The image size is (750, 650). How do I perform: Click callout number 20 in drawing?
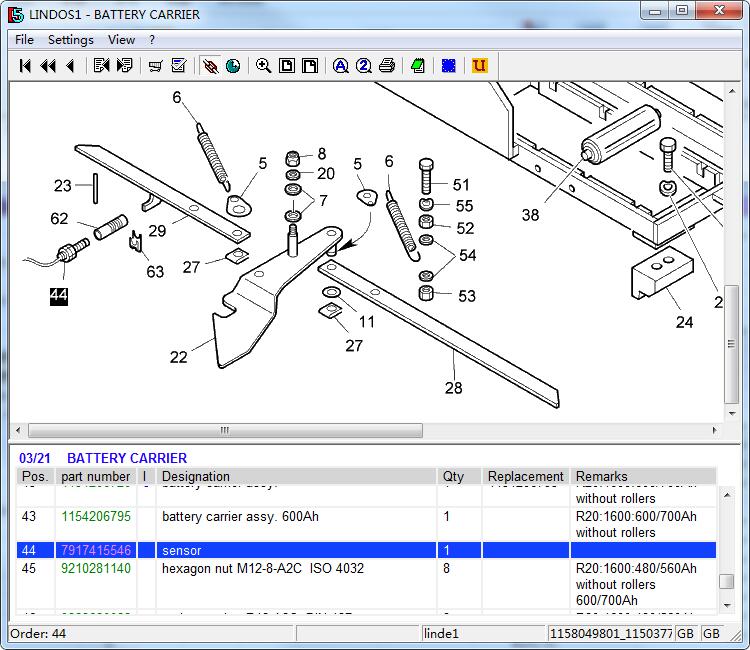[x=326, y=174]
